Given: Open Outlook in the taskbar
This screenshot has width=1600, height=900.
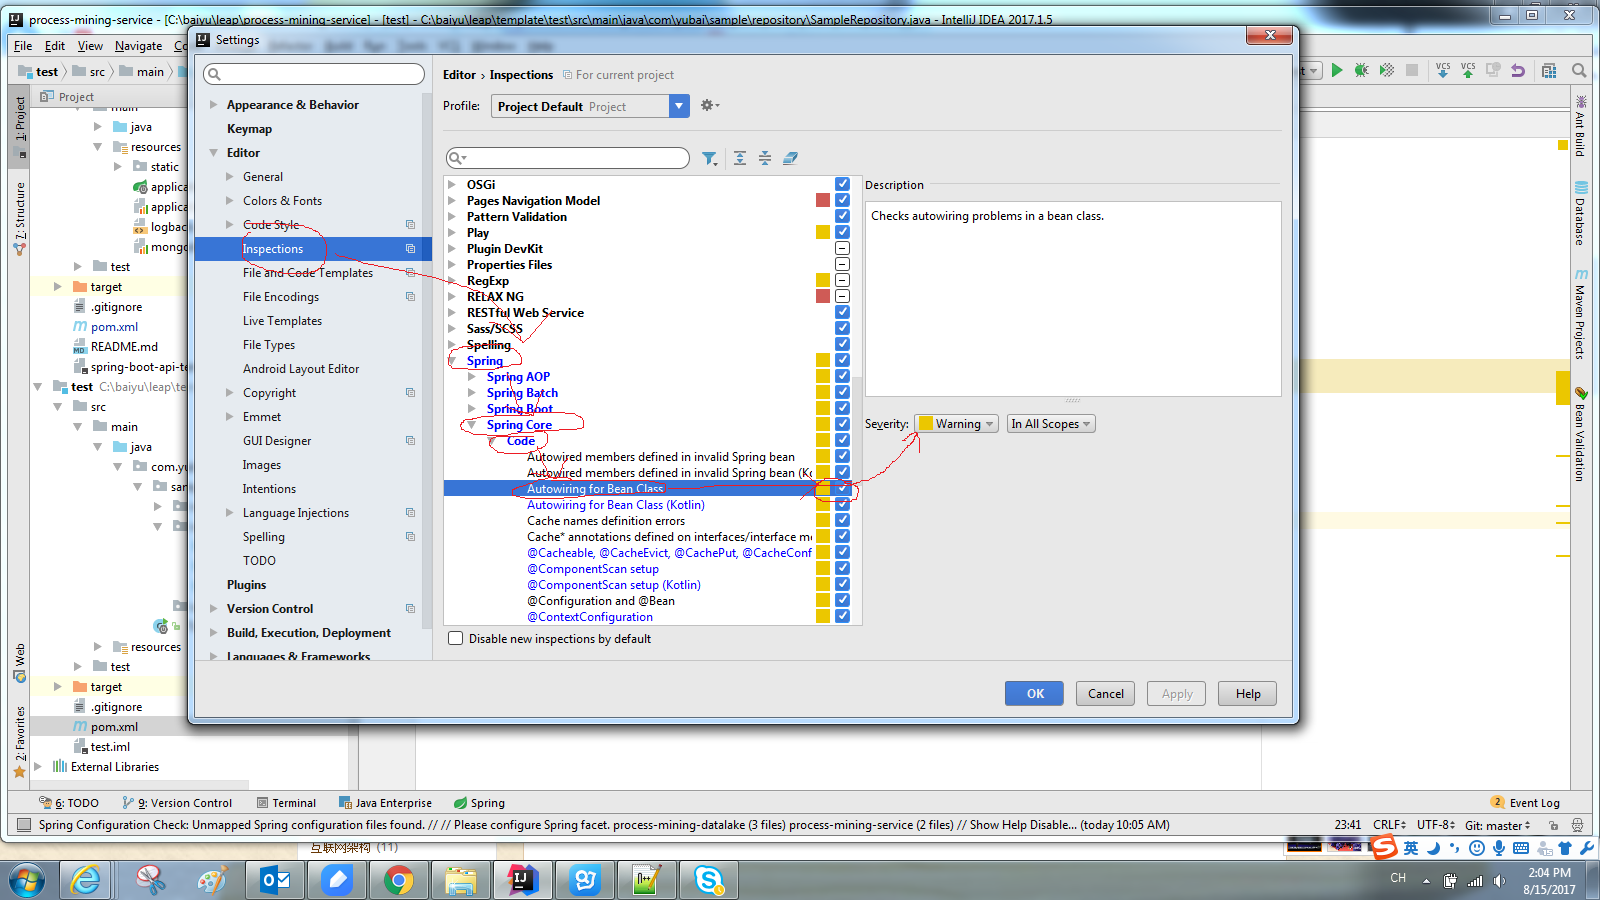Looking at the screenshot, I should (x=274, y=880).
